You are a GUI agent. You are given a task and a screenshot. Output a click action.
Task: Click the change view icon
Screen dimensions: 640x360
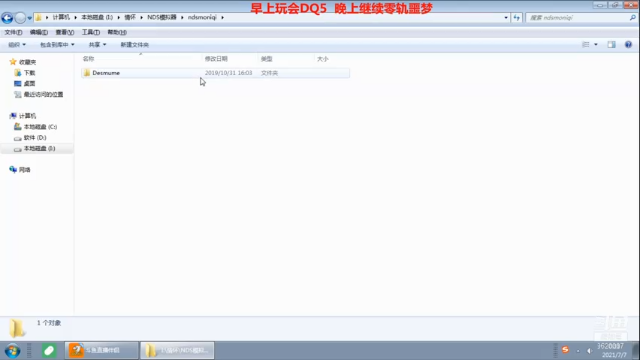click(586, 44)
